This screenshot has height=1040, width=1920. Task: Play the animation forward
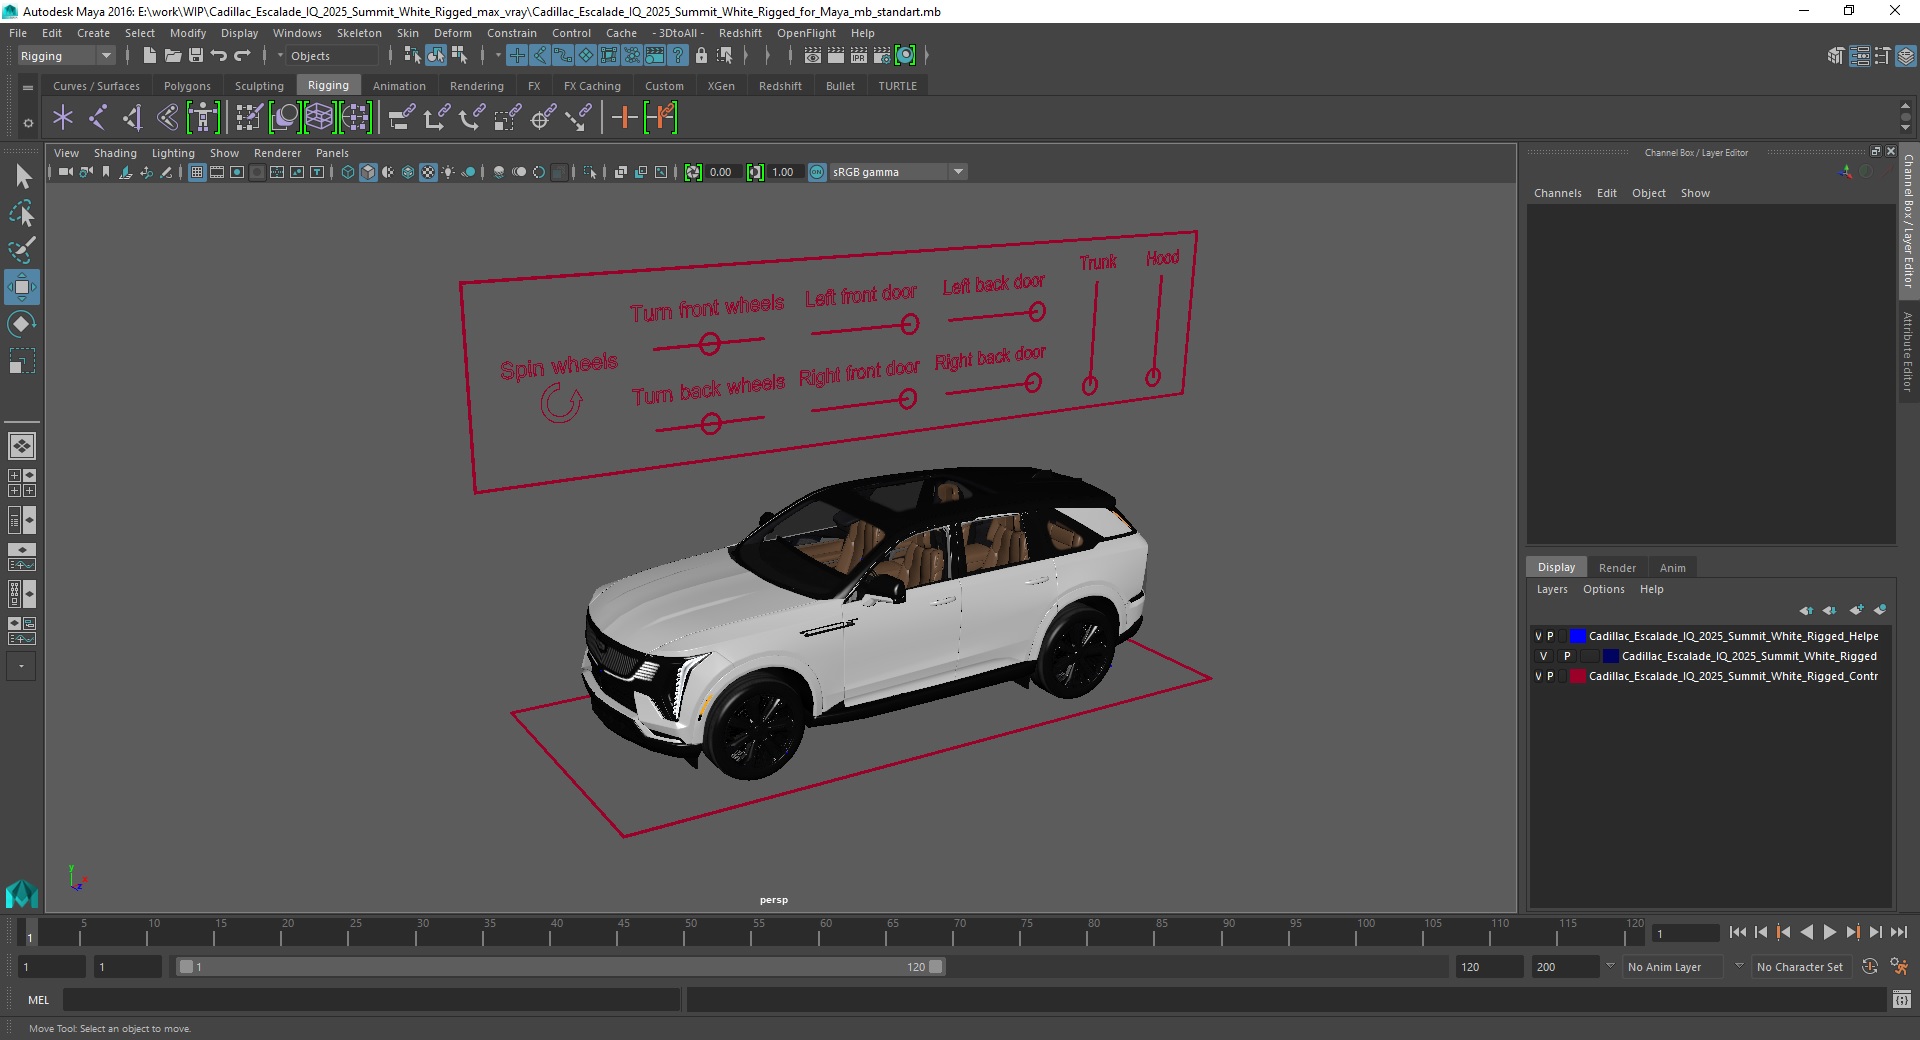1830,932
